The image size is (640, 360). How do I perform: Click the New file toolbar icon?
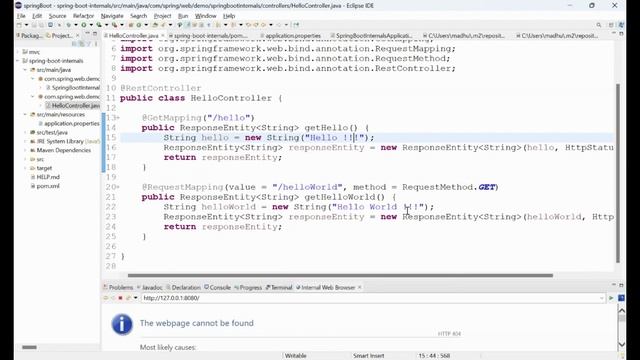(19, 25)
